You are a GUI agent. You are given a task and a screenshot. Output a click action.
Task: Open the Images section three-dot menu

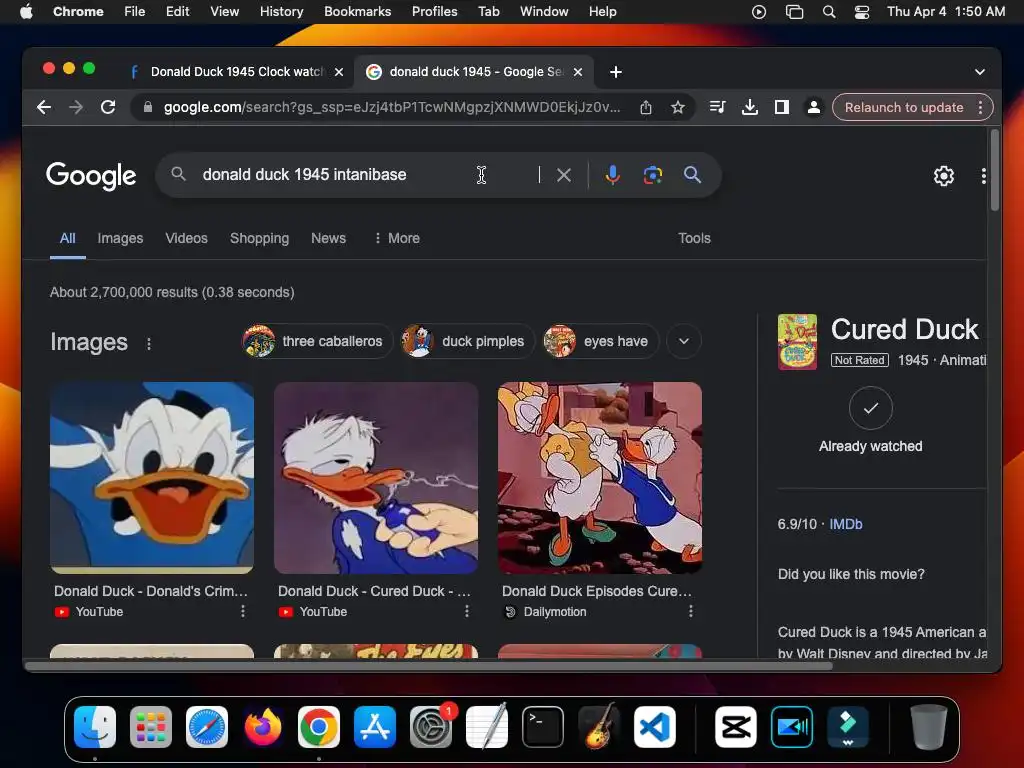[x=149, y=344]
